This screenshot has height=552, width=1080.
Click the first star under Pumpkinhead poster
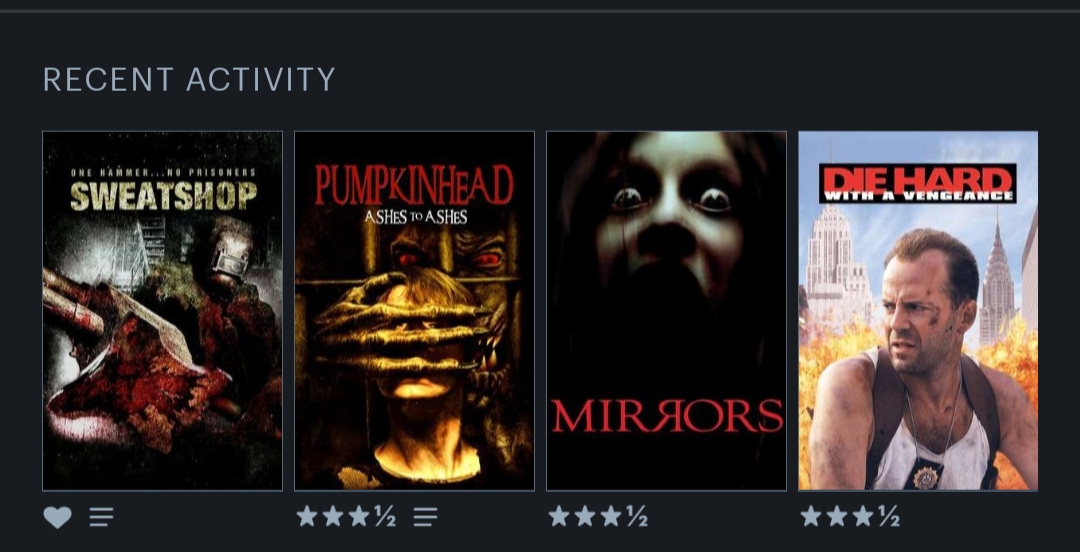307,515
